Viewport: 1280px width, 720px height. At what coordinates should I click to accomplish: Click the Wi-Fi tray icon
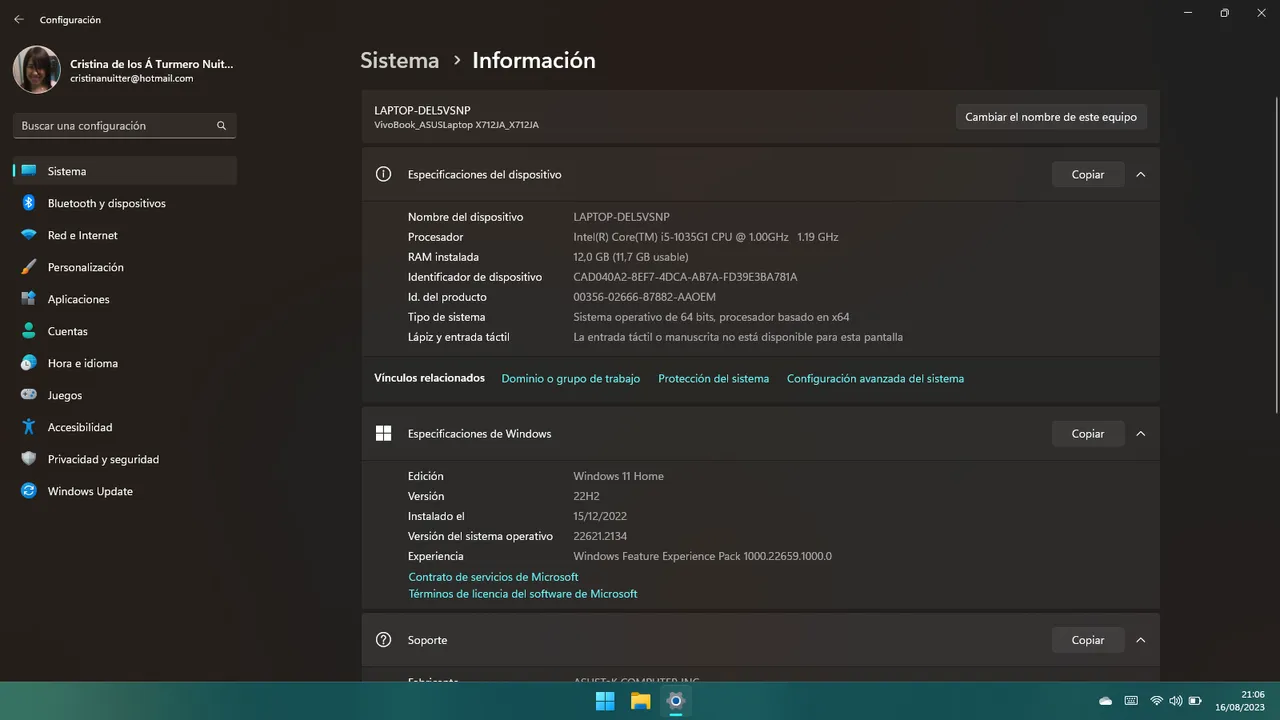(1157, 701)
